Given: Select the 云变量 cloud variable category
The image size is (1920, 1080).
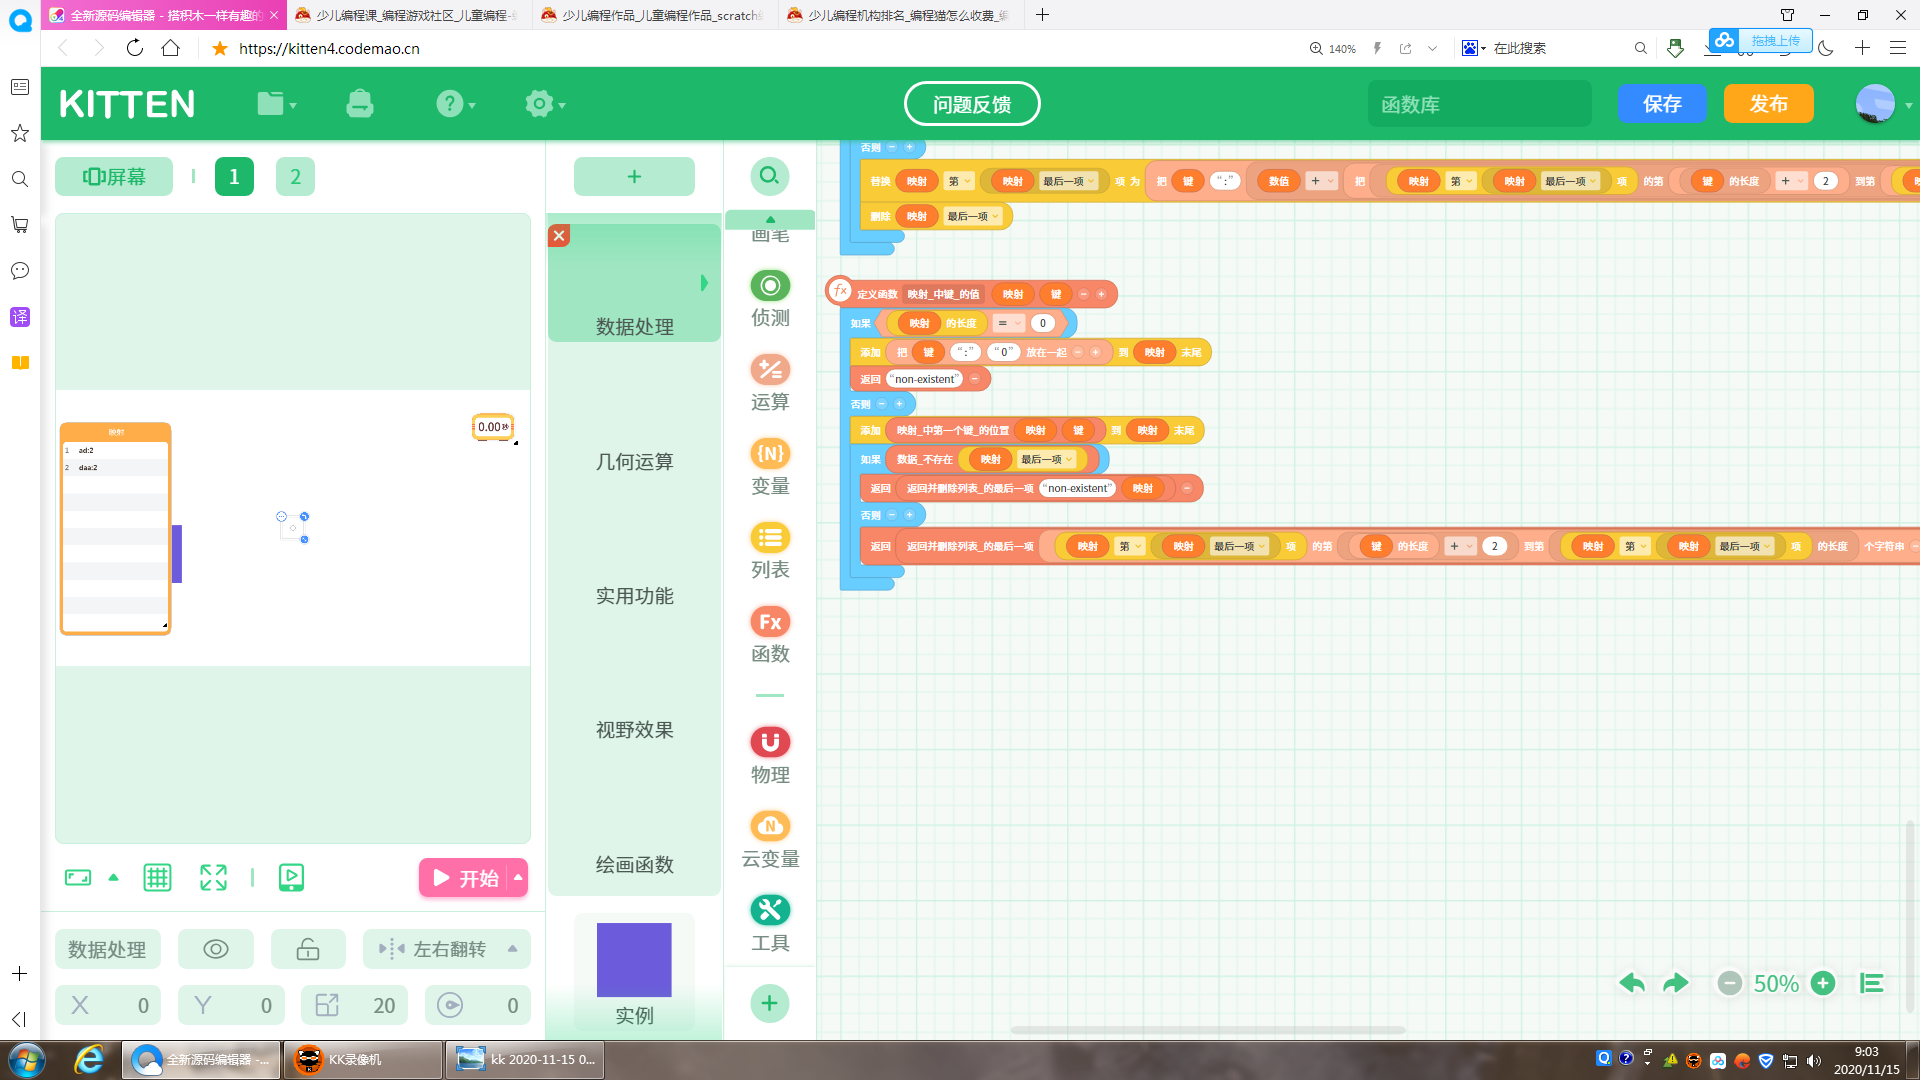Looking at the screenshot, I should [x=770, y=840].
